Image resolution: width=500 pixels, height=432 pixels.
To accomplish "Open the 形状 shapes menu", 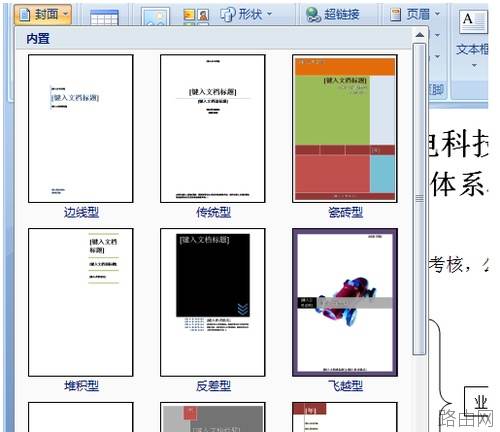I will pyautogui.click(x=246, y=14).
